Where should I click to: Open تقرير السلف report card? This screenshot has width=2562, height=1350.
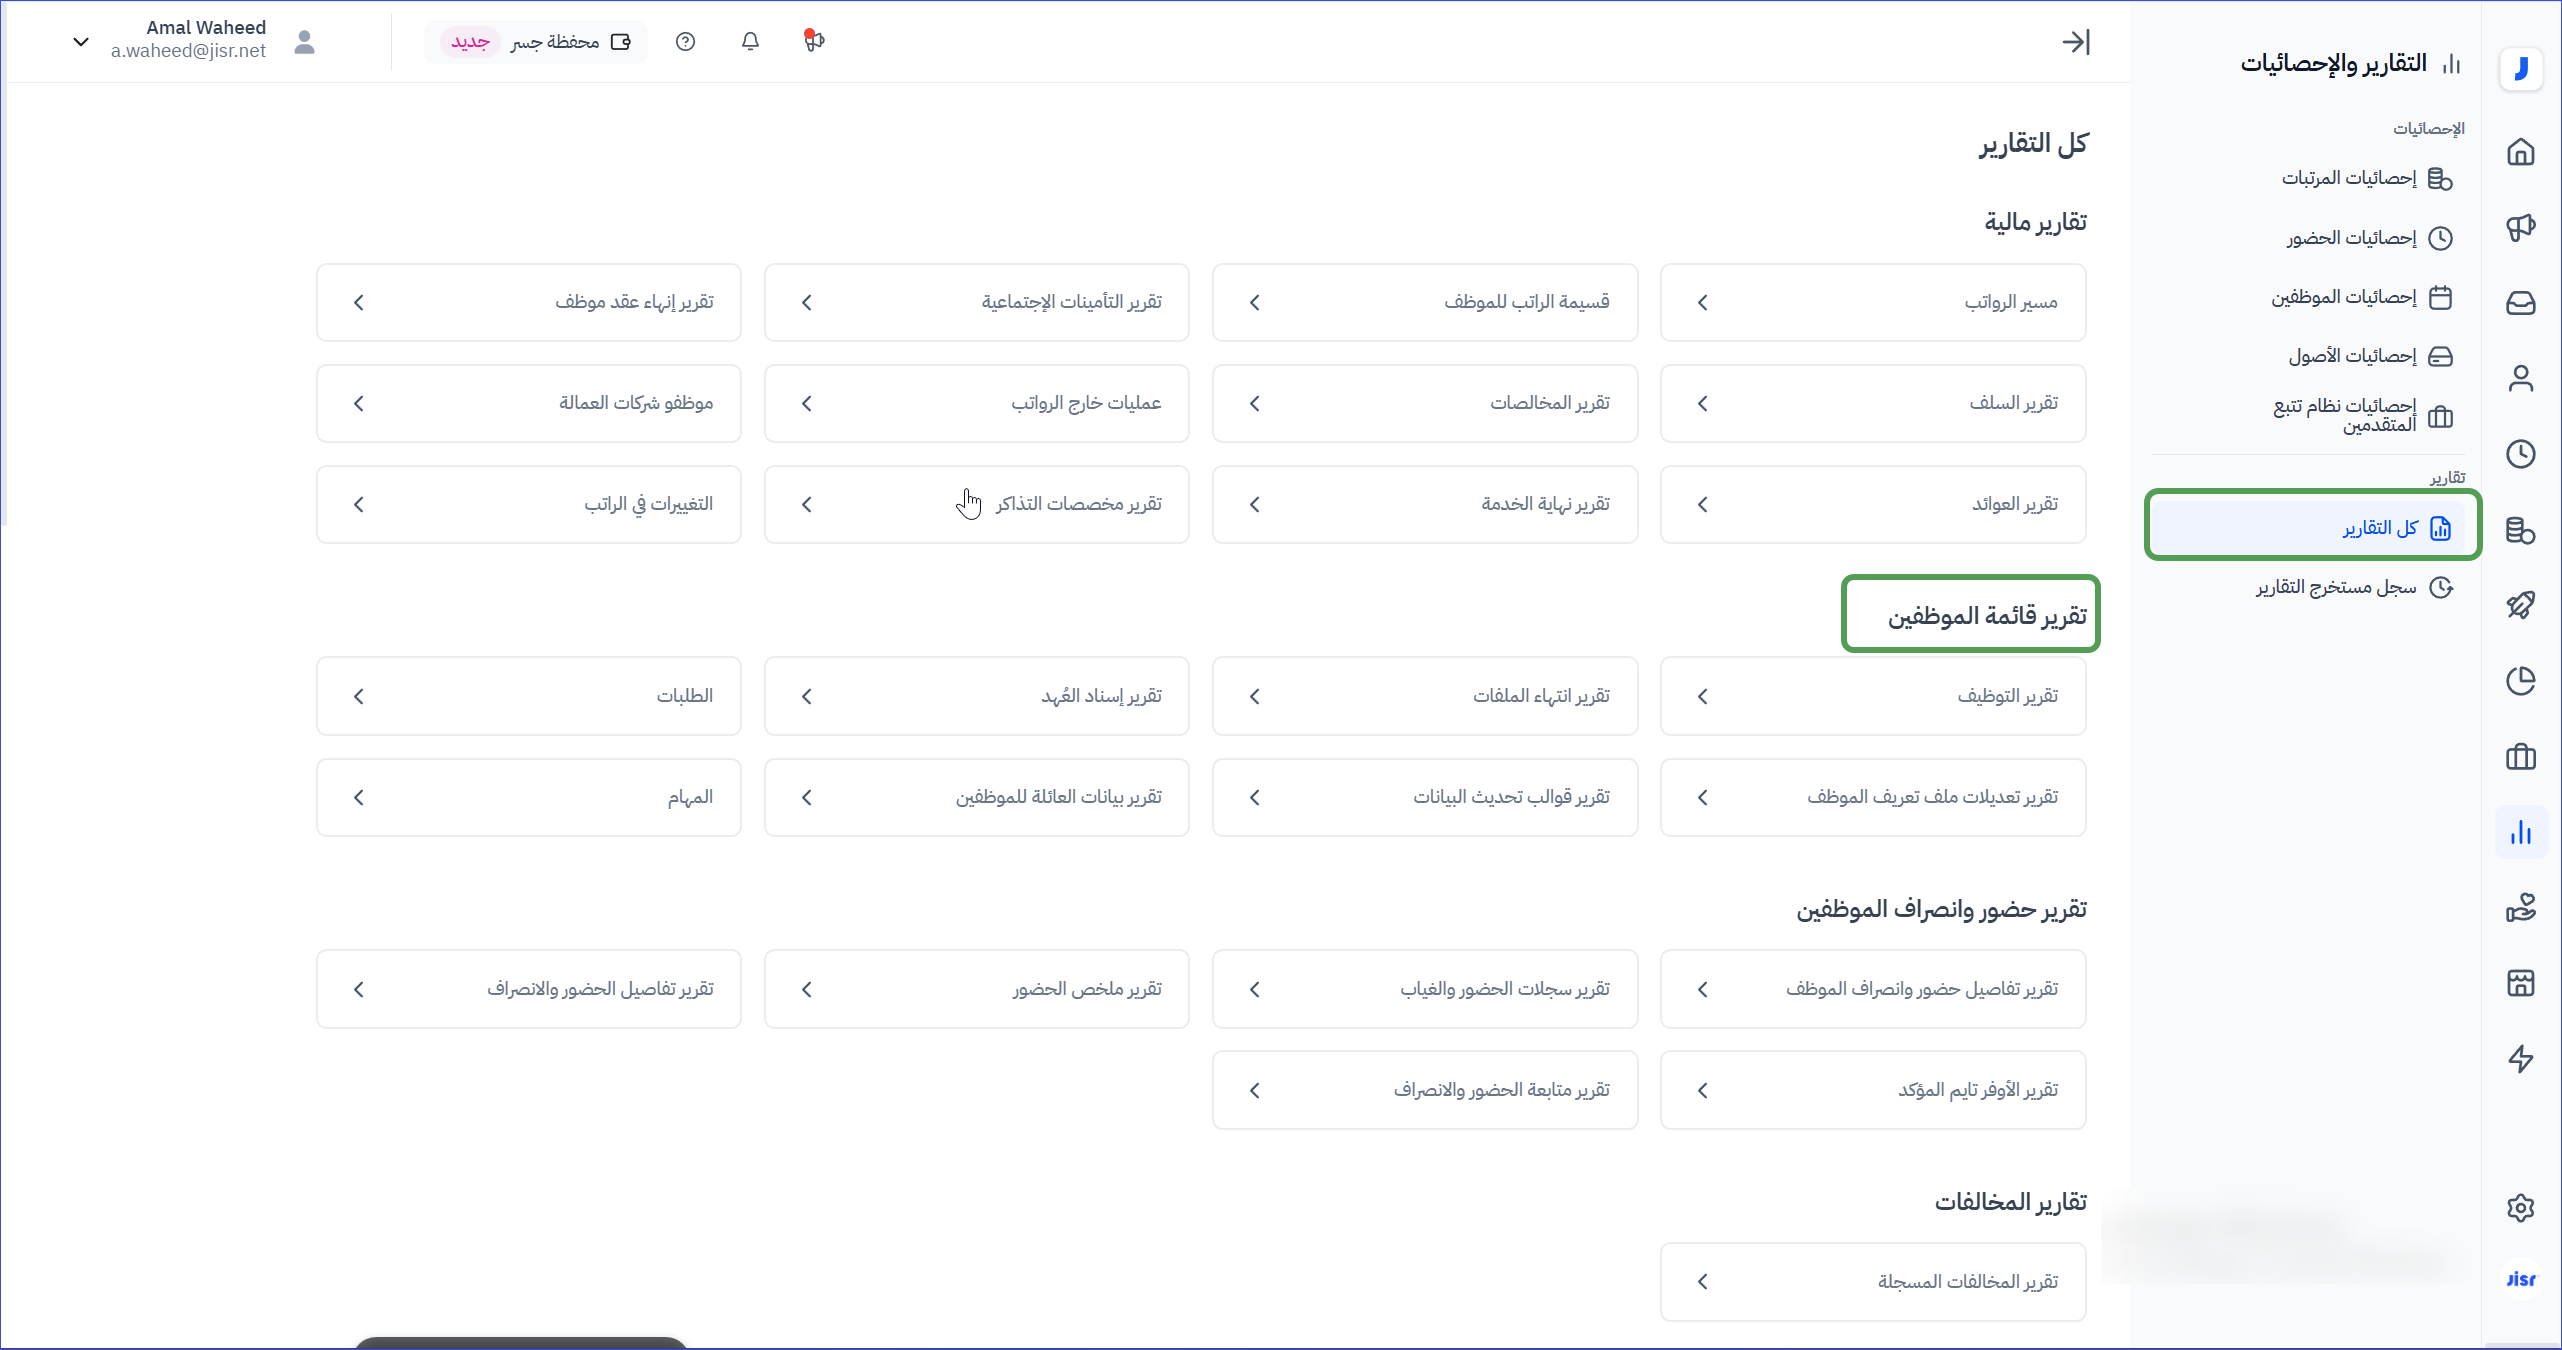1872,403
